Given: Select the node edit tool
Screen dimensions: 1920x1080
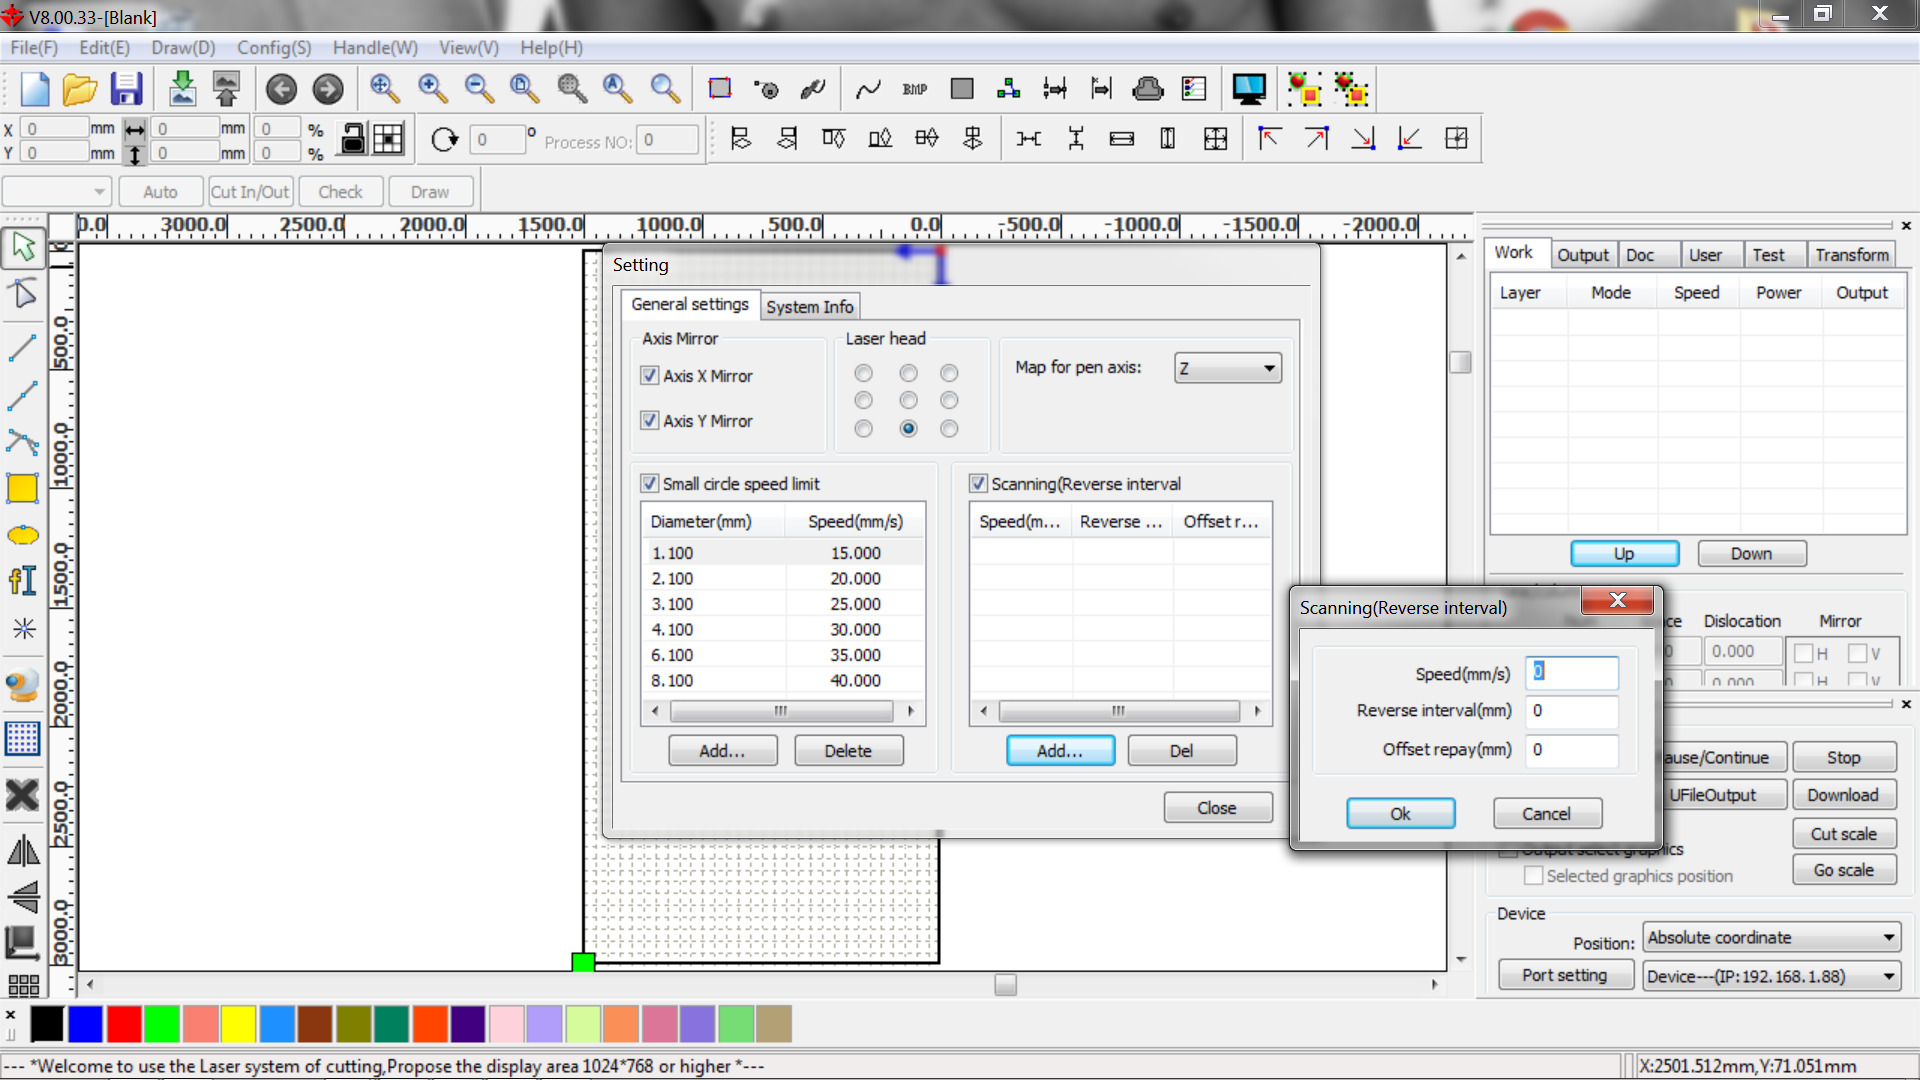Looking at the screenshot, I should pyautogui.click(x=23, y=294).
